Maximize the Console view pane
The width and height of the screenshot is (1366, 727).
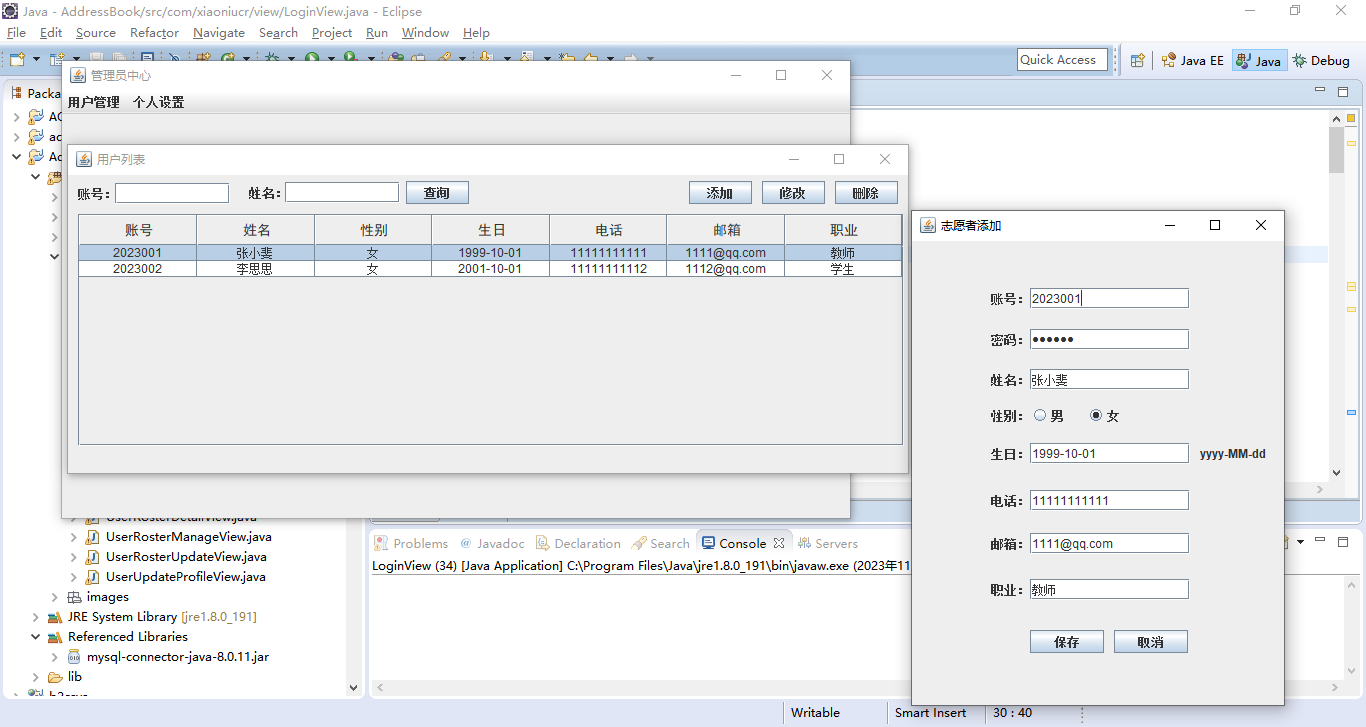coord(1343,541)
